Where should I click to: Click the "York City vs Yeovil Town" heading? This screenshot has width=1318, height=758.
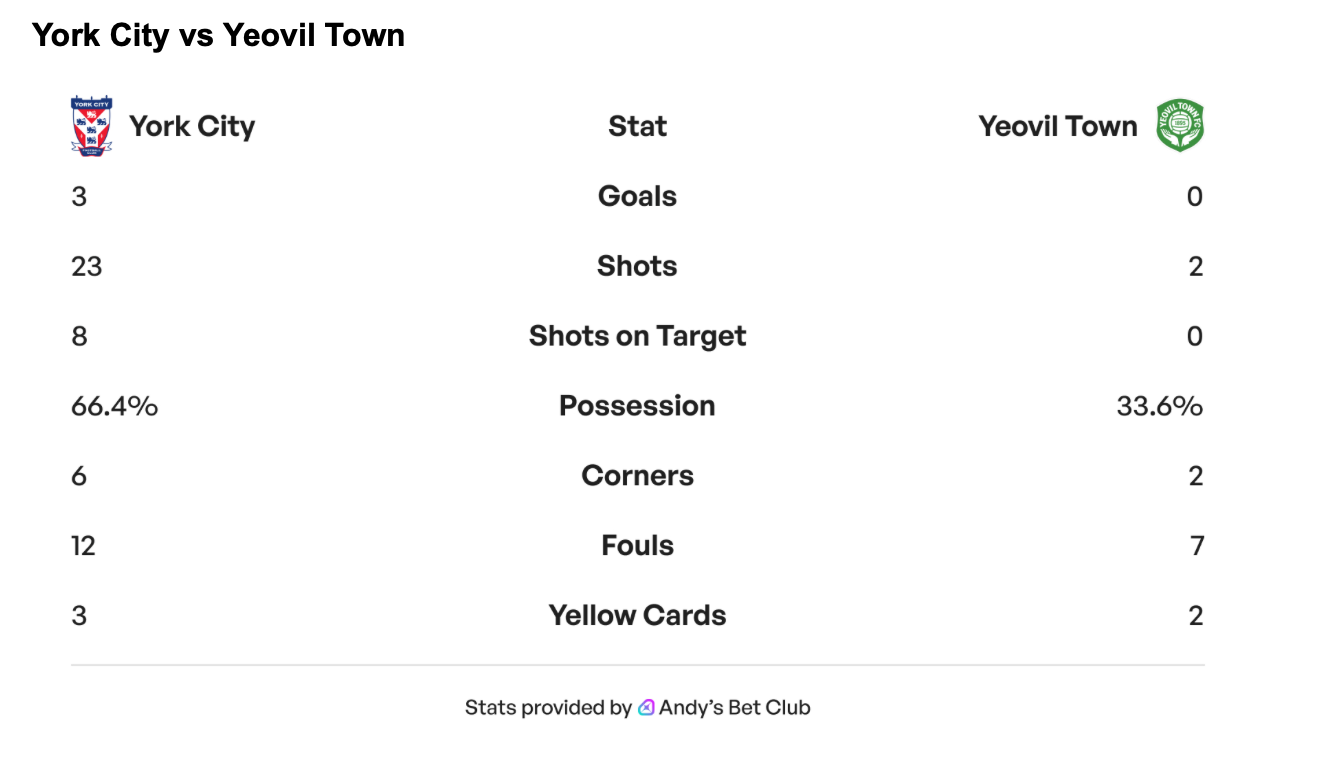[218, 36]
